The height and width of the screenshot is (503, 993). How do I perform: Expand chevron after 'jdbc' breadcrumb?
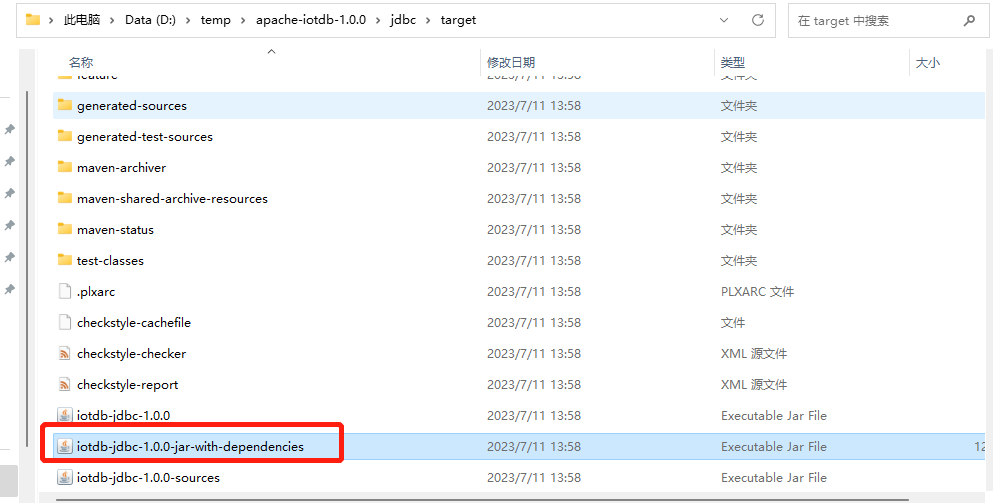pyautogui.click(x=428, y=20)
